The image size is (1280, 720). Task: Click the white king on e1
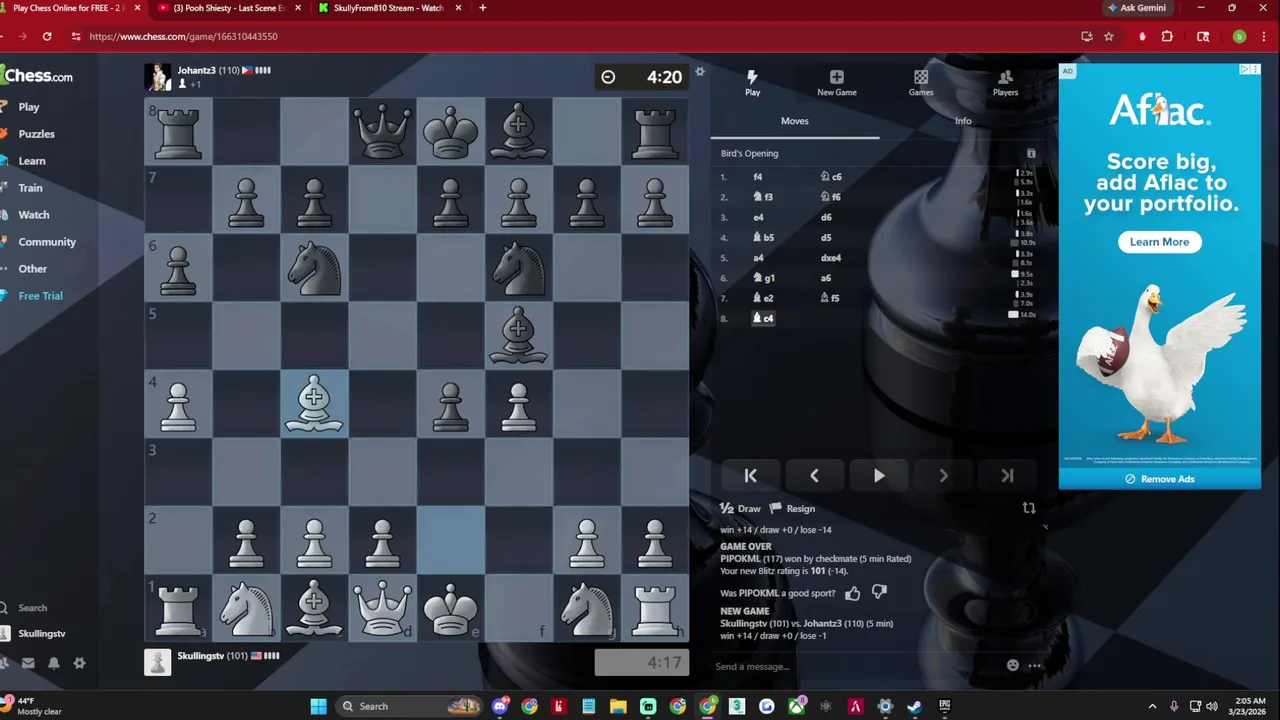click(450, 608)
